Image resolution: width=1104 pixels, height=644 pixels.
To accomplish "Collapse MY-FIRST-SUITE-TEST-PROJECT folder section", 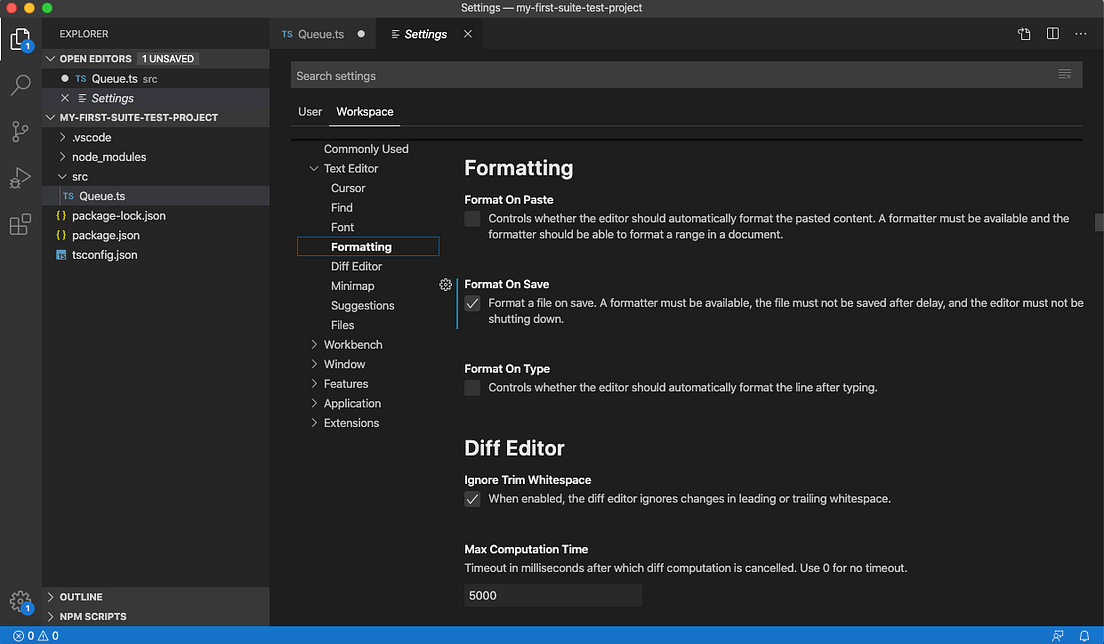I will [x=51, y=118].
